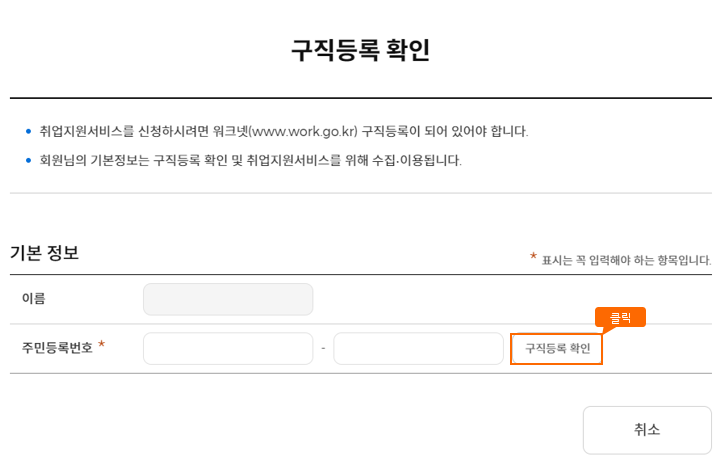Click the red asterisk beside 주민등록번호

tap(102, 346)
